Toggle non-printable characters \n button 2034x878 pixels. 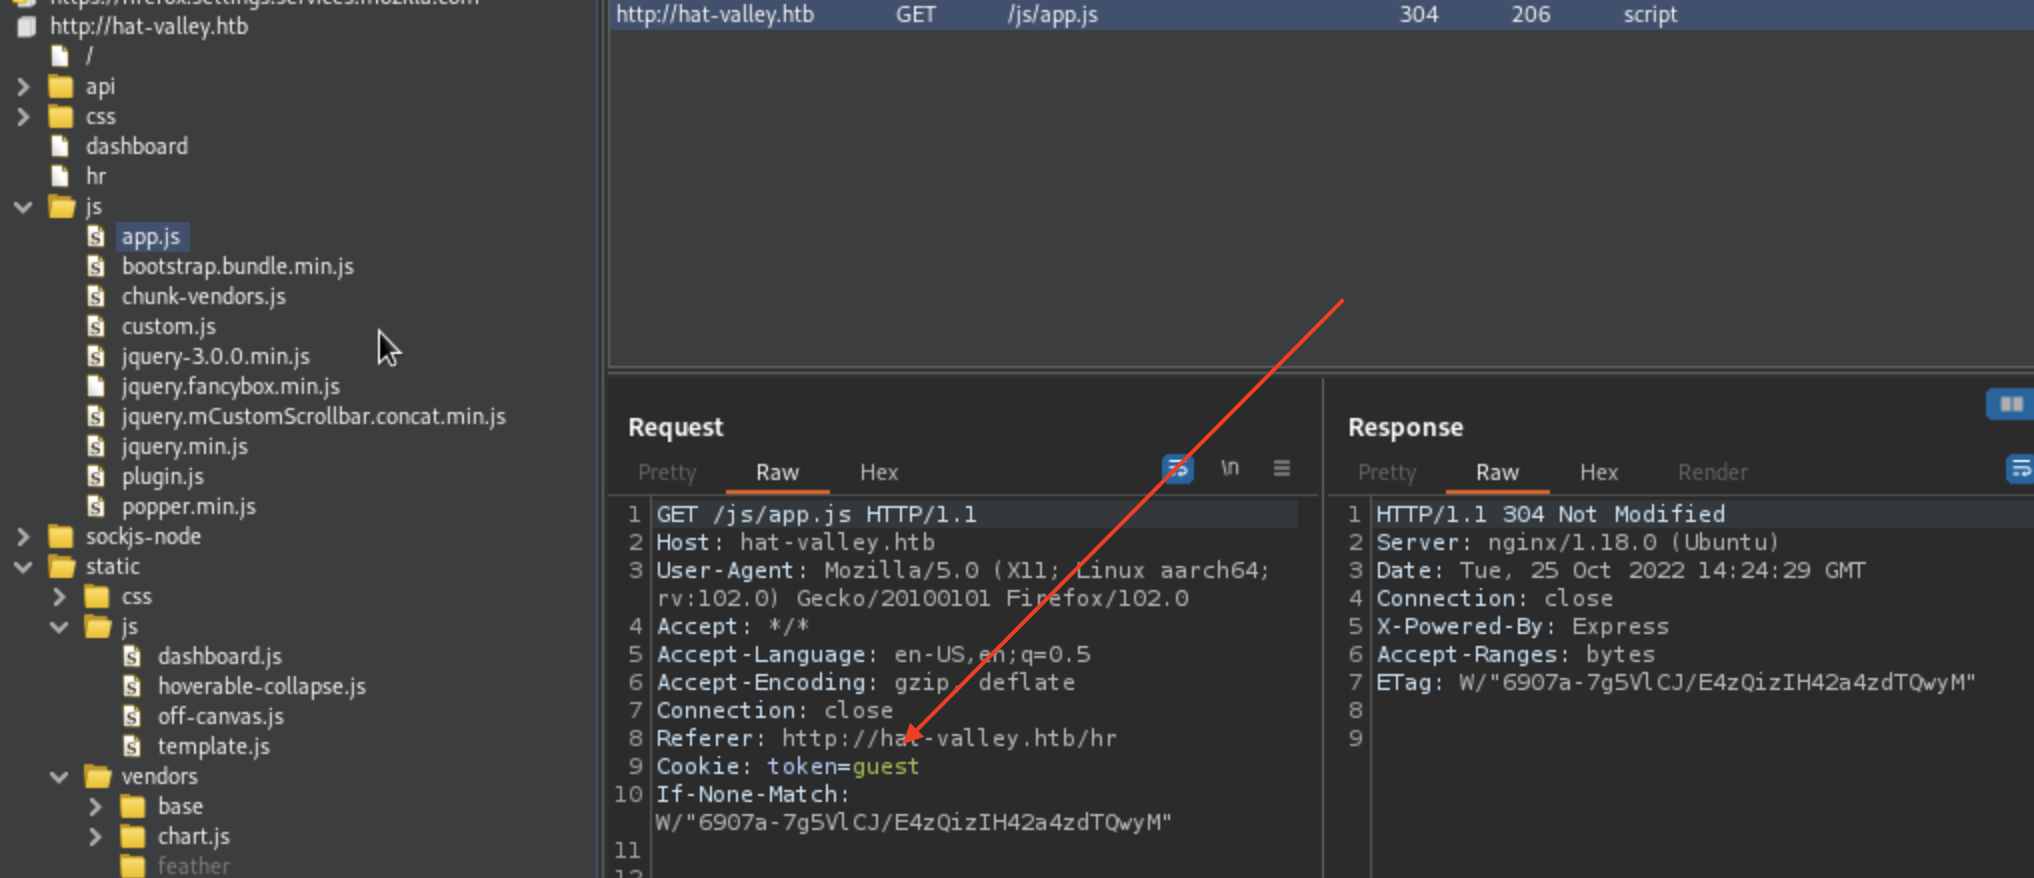(1230, 468)
